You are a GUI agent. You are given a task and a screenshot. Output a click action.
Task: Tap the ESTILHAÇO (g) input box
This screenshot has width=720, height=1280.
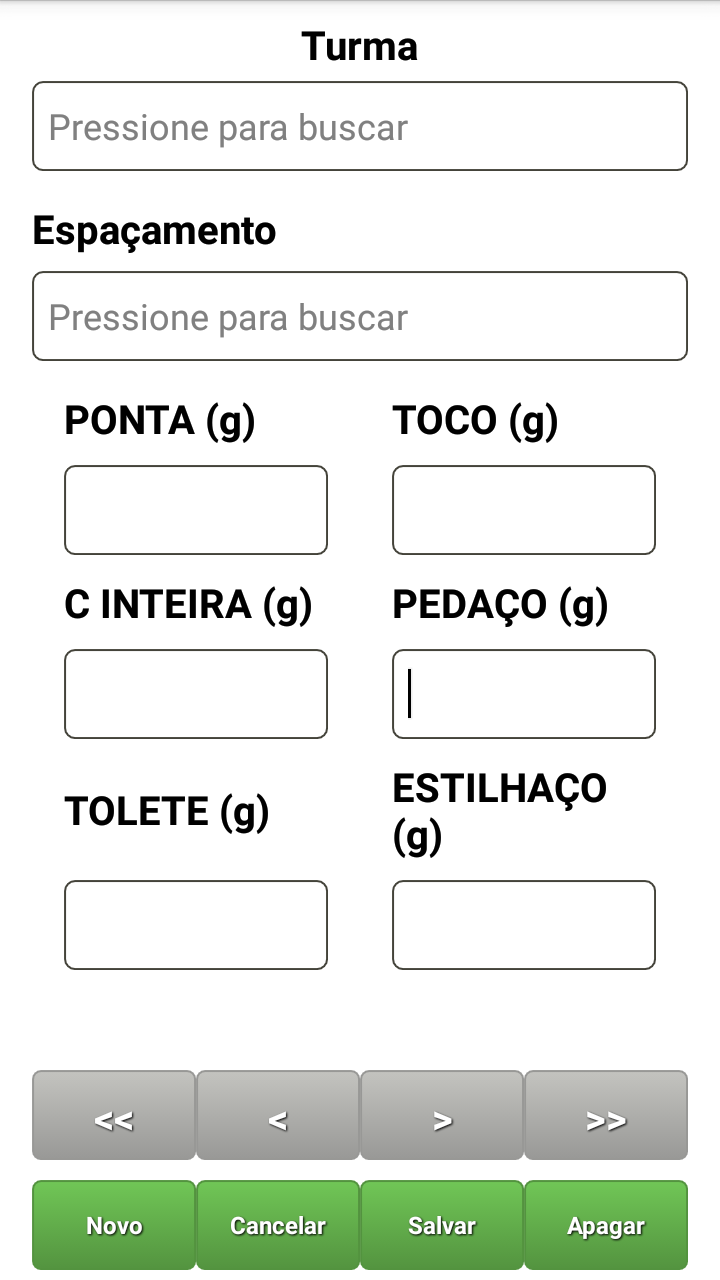click(524, 925)
